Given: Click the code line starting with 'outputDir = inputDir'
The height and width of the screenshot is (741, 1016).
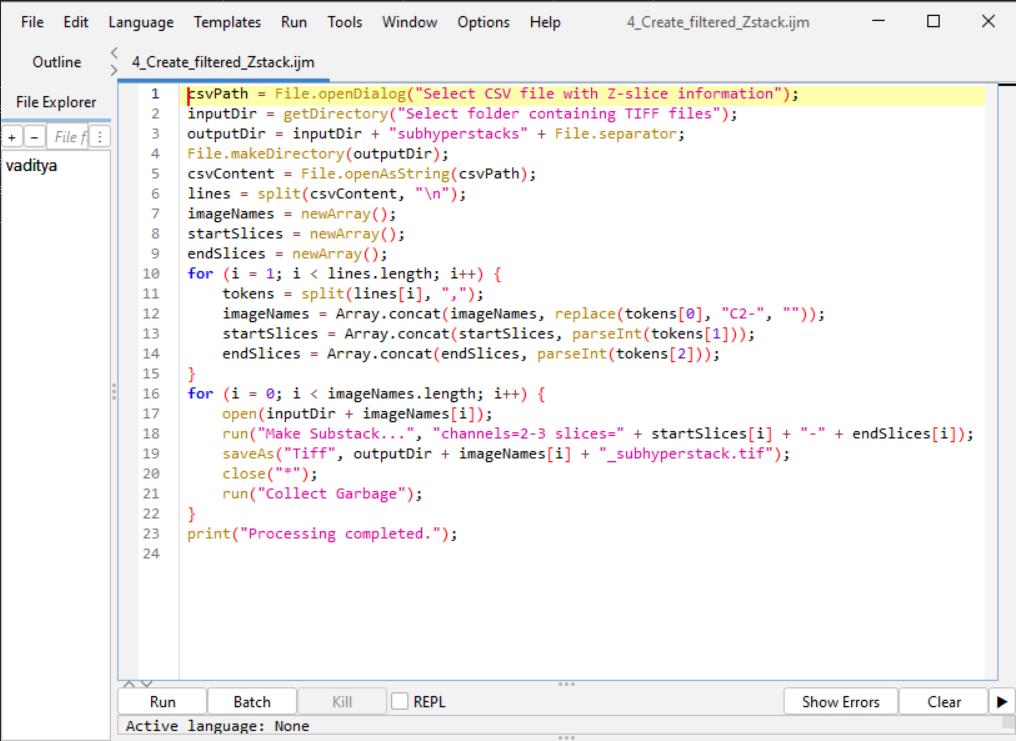Looking at the screenshot, I should tap(436, 134).
